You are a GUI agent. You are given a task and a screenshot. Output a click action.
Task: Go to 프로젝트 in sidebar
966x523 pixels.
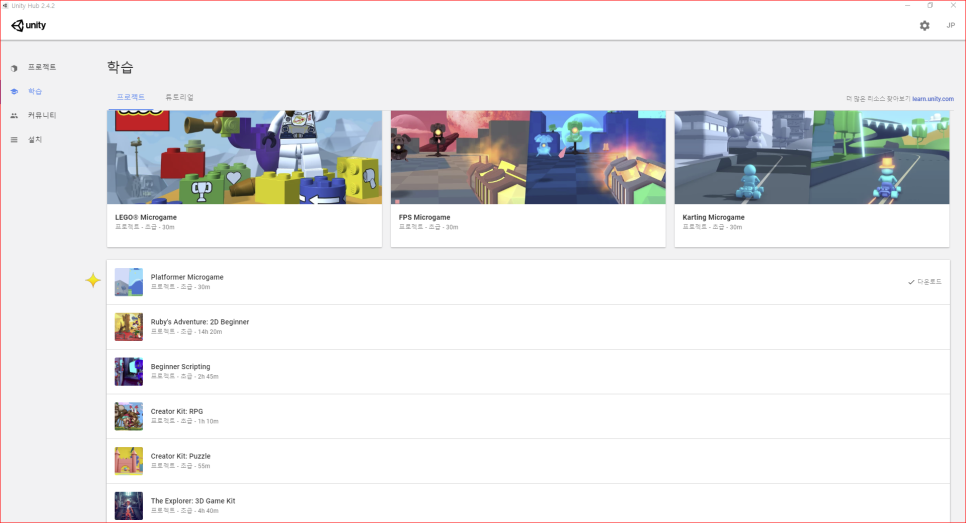coord(42,67)
